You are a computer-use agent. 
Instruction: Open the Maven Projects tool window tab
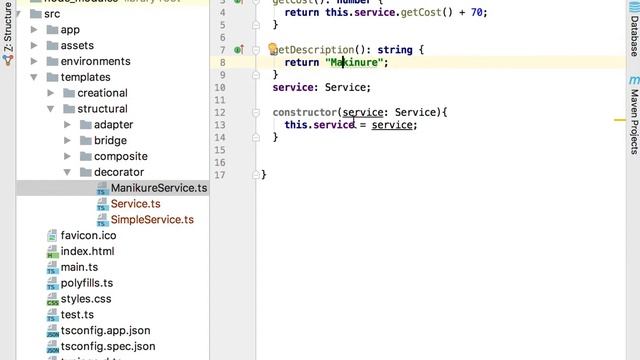633,115
